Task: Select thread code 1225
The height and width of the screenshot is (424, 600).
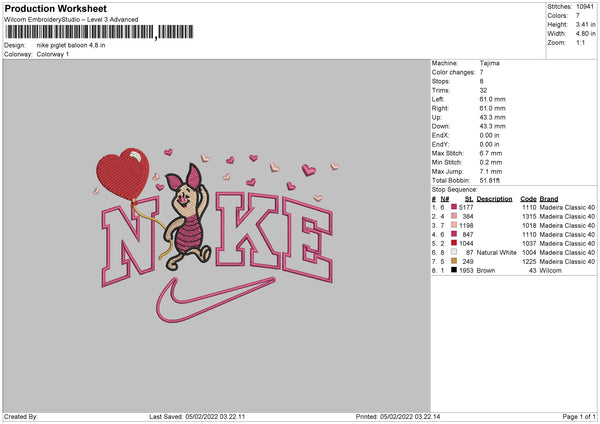Action: [x=529, y=261]
